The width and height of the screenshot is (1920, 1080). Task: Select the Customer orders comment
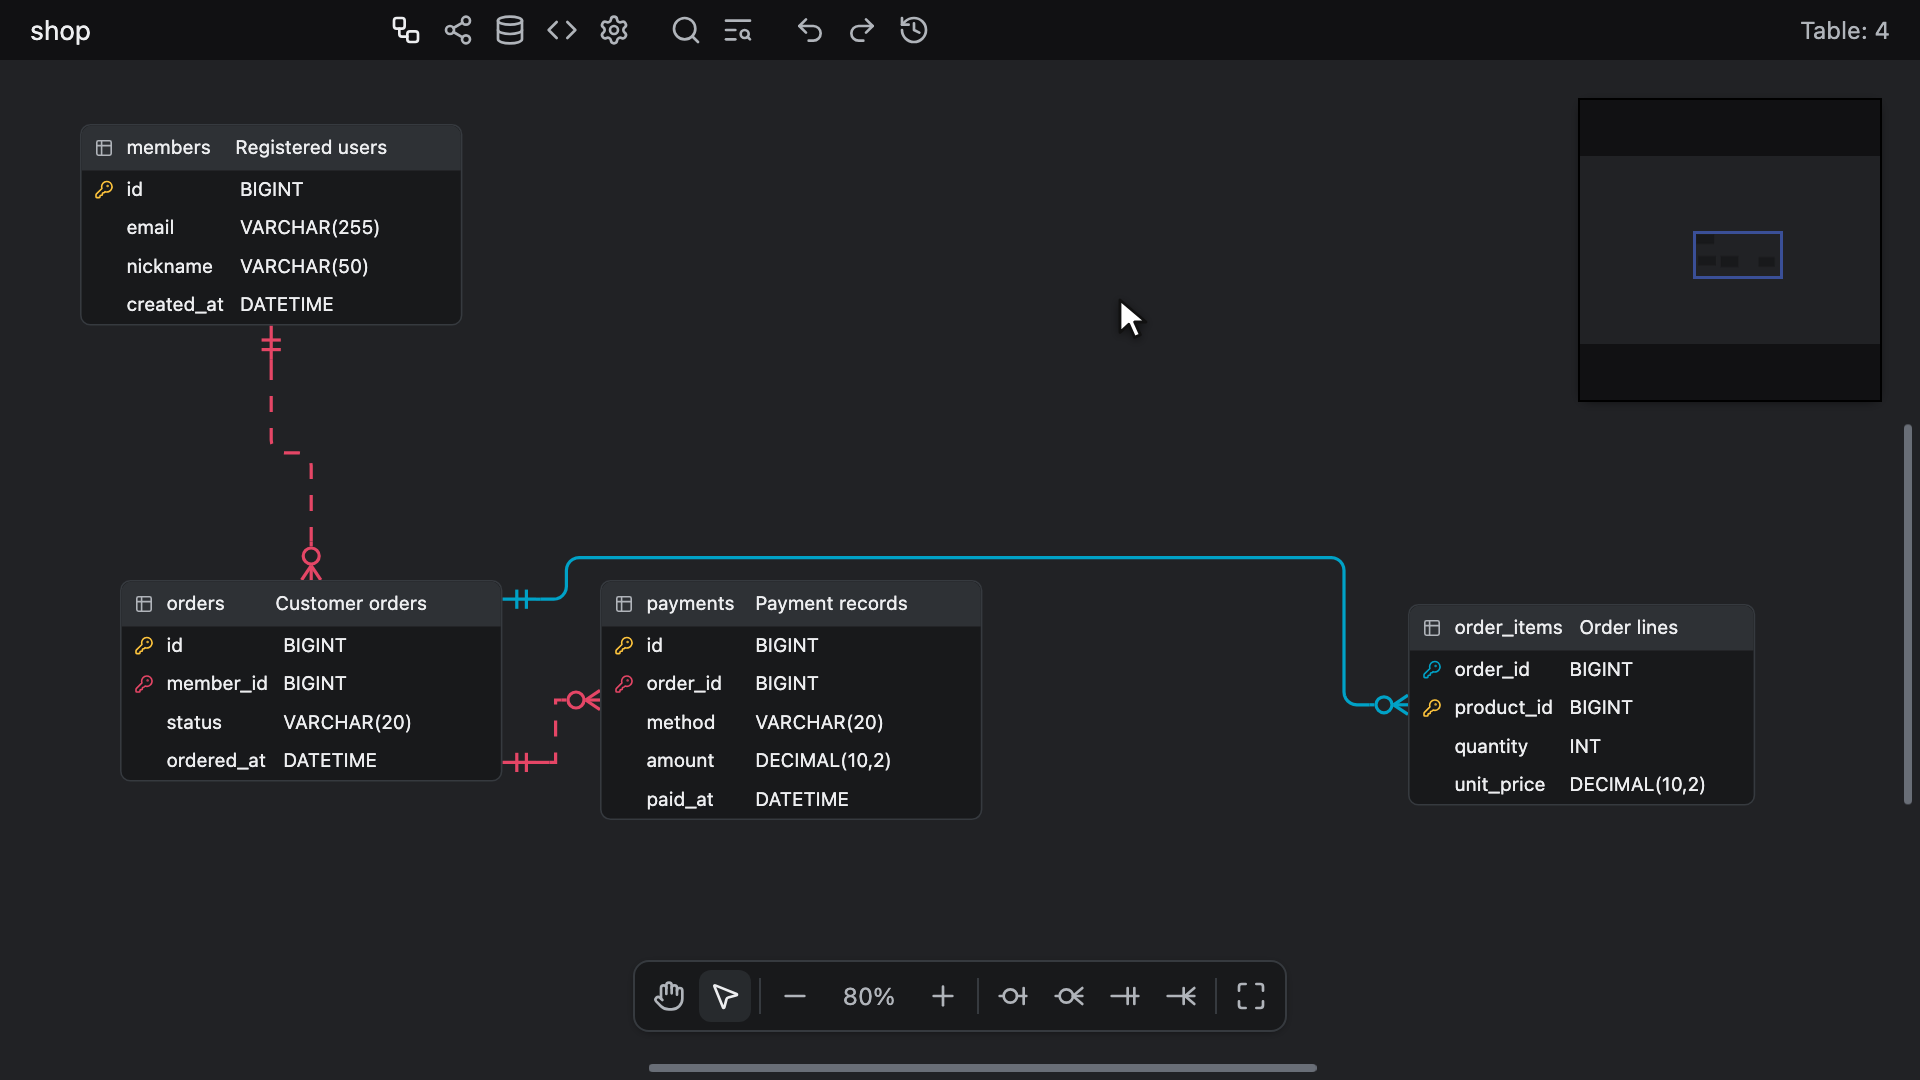(x=351, y=604)
